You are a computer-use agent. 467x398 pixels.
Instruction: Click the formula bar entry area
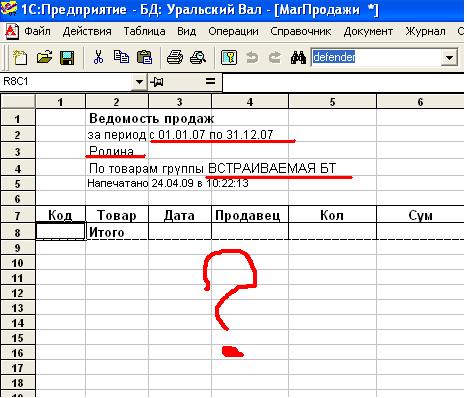point(343,82)
